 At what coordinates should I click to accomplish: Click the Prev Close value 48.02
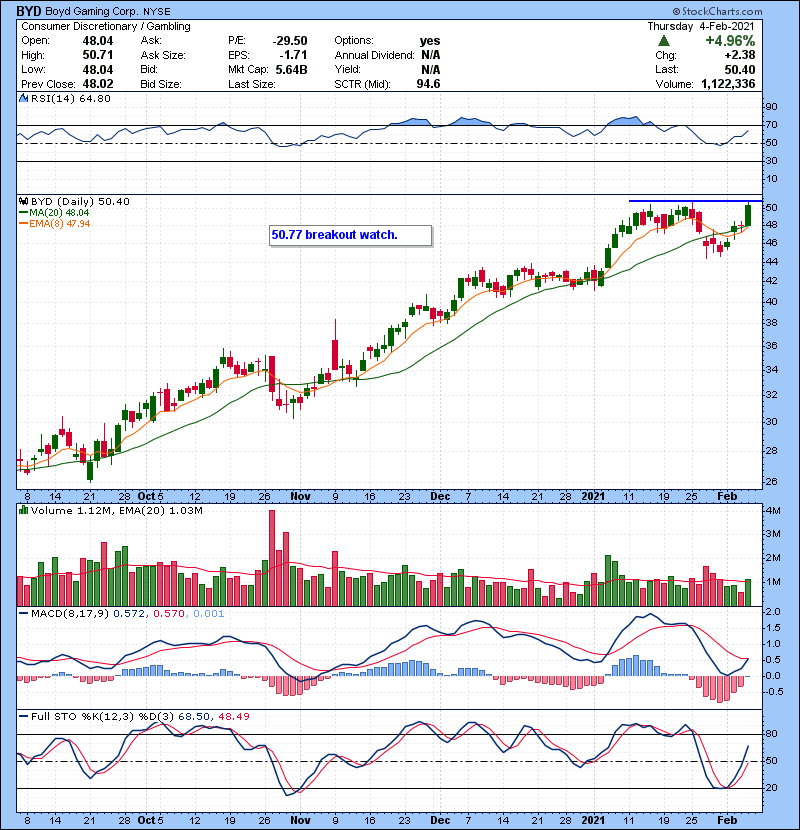pos(98,84)
